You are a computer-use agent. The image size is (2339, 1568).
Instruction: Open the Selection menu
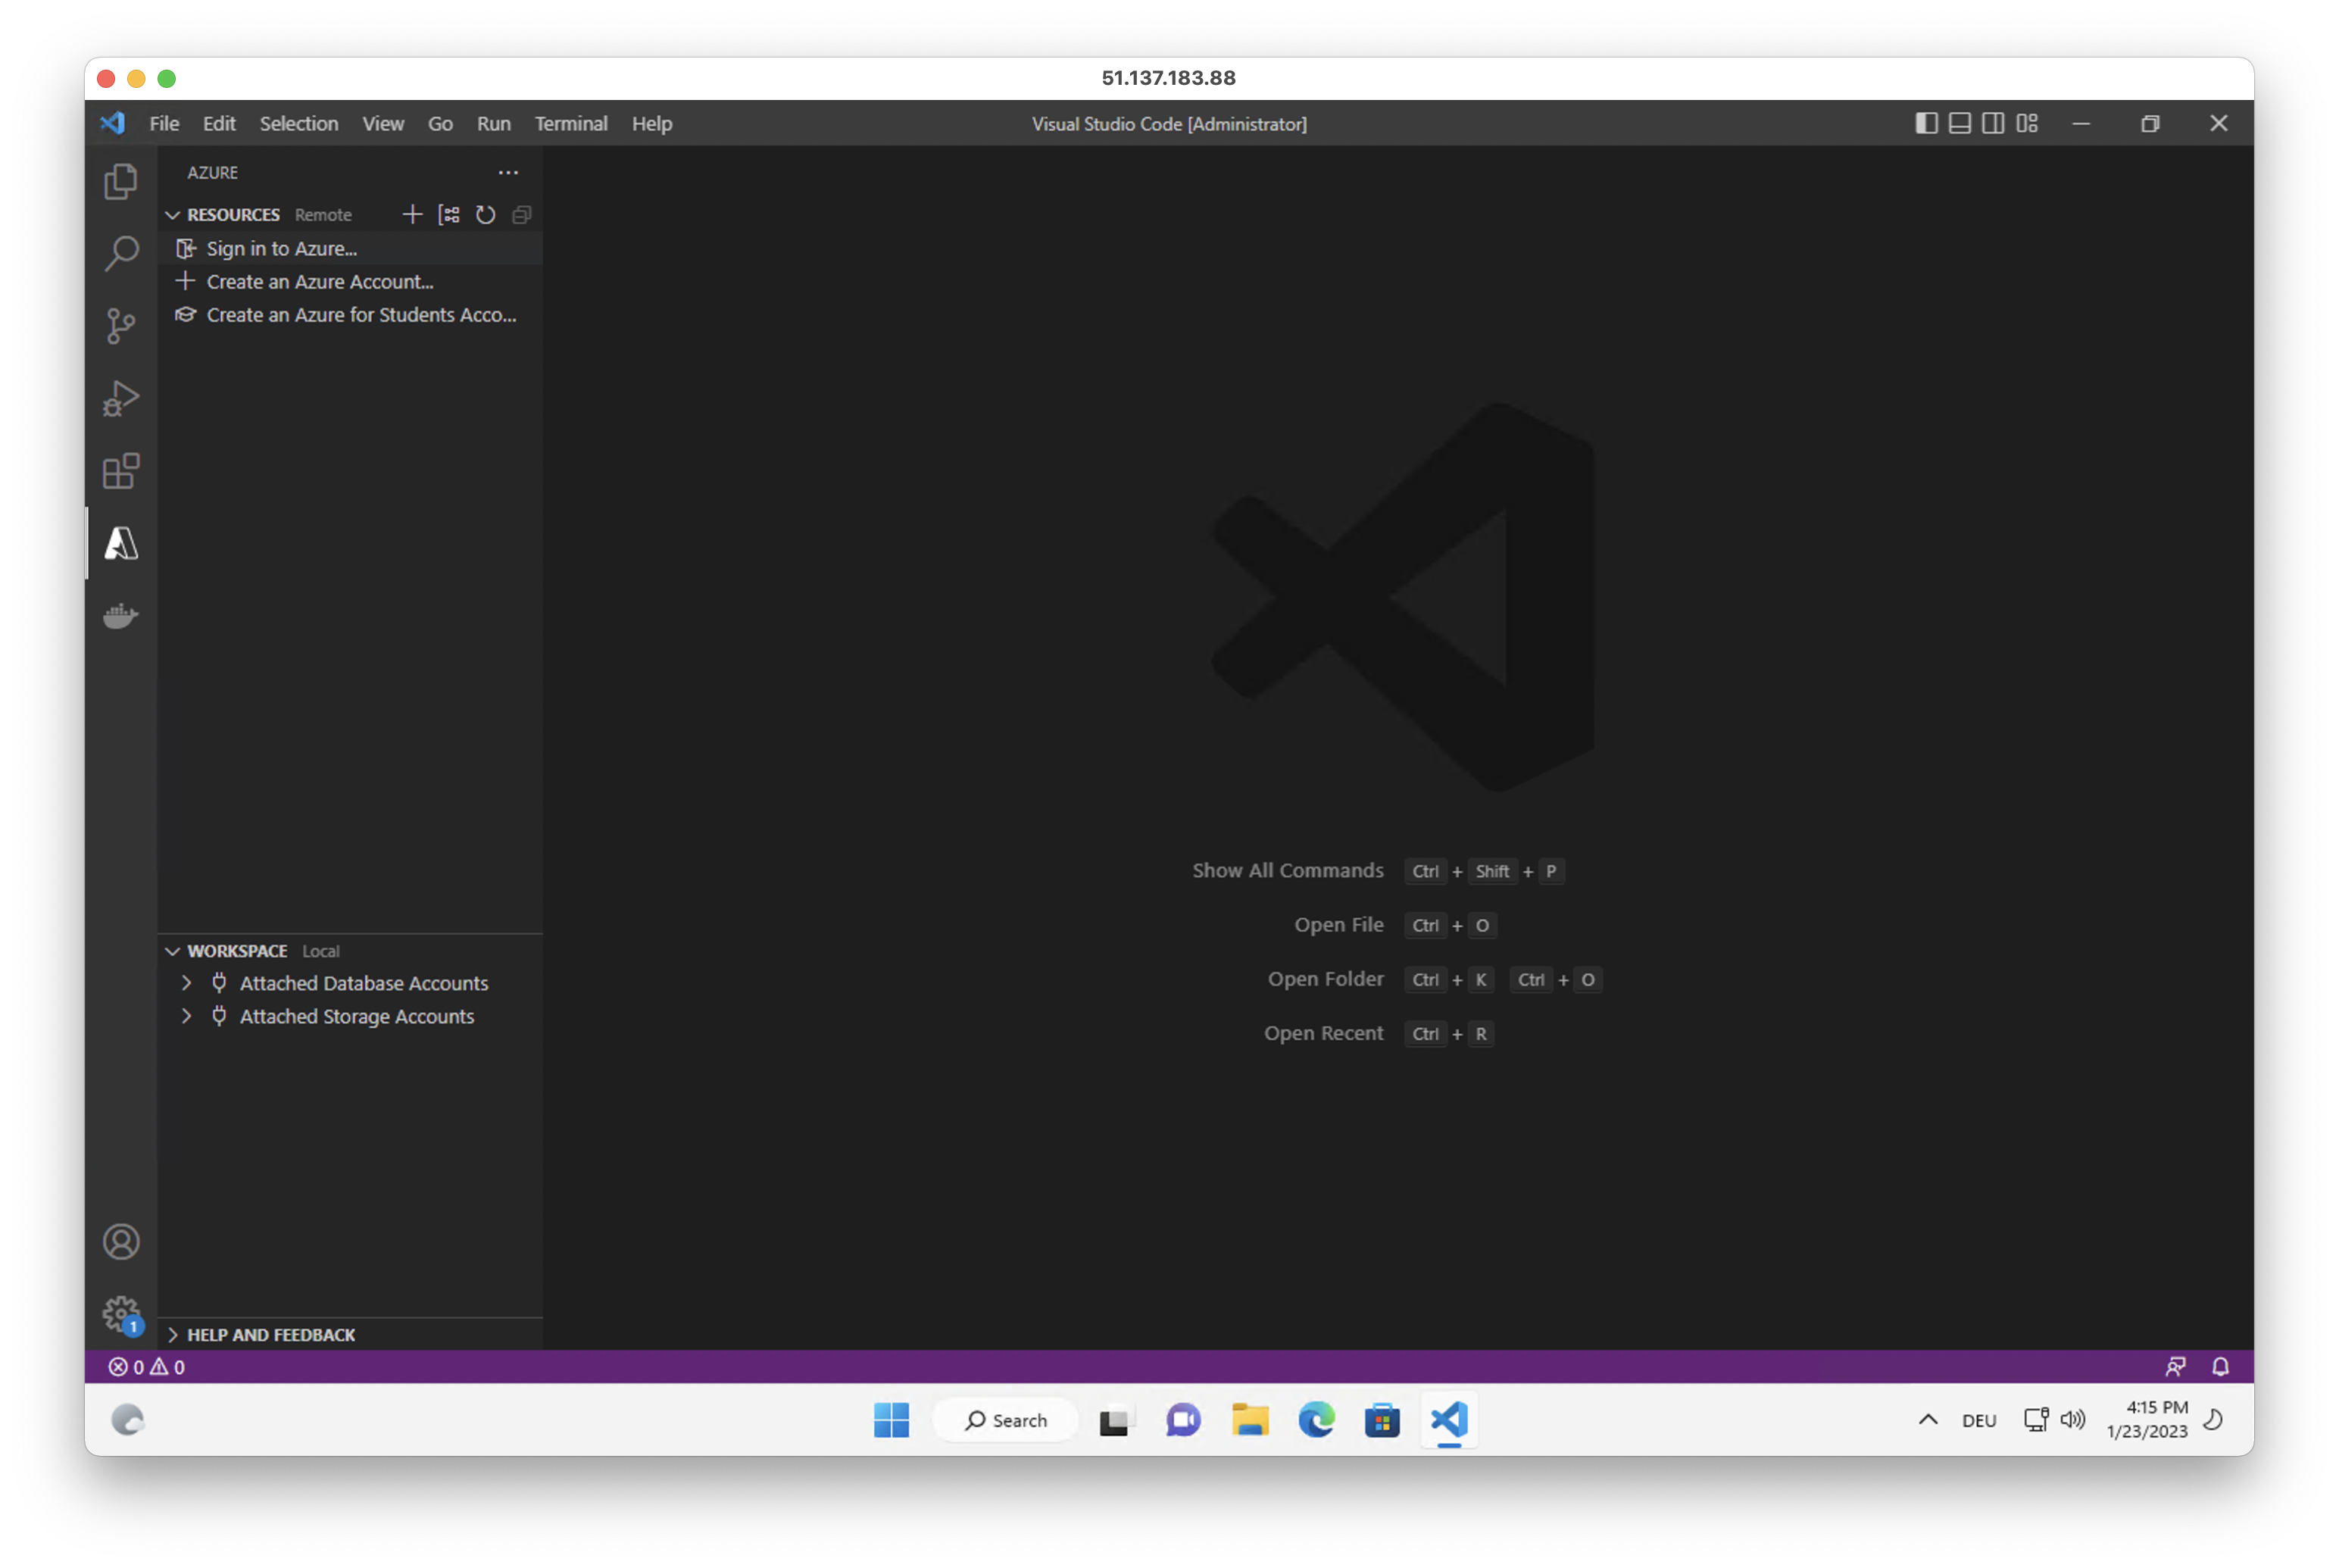pos(298,124)
